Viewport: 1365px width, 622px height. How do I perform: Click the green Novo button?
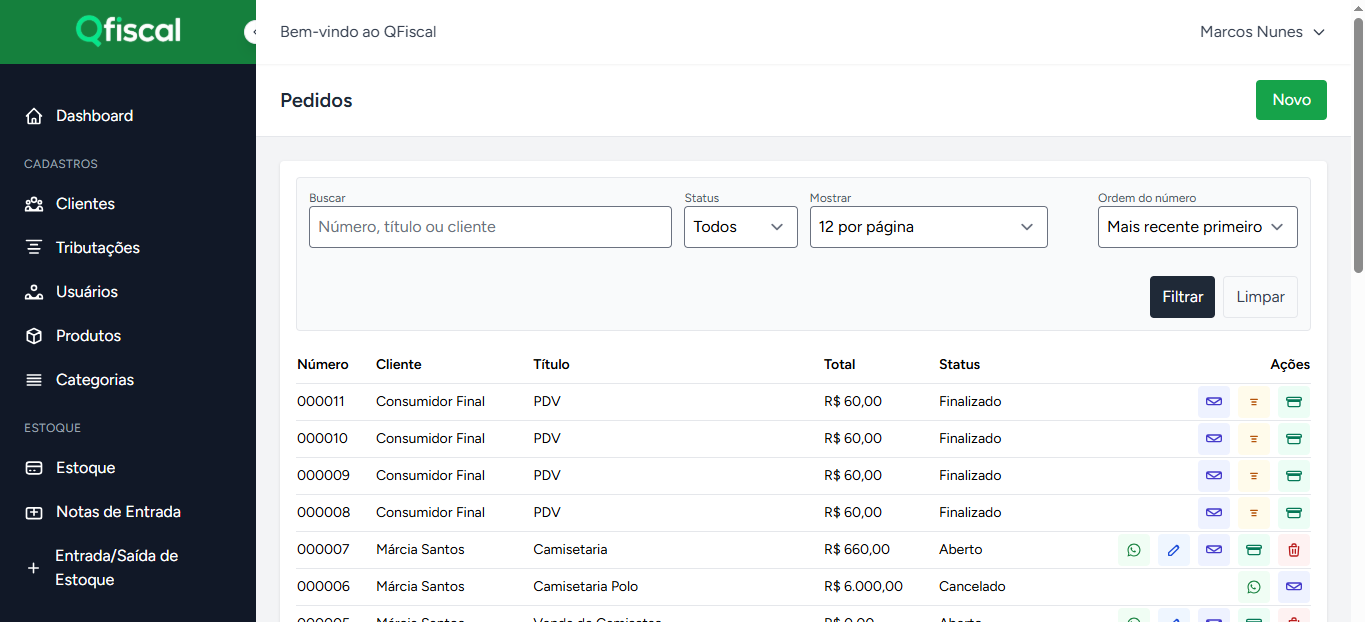1290,99
